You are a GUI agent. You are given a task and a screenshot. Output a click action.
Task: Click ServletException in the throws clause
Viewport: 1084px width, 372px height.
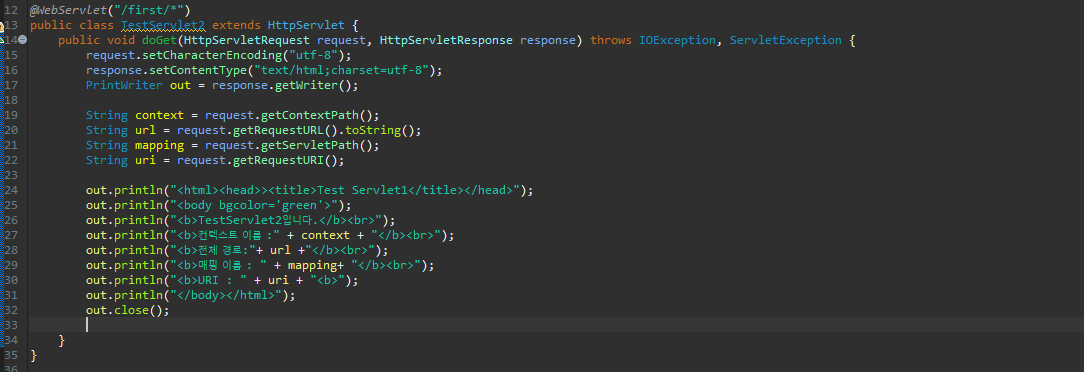coord(785,40)
